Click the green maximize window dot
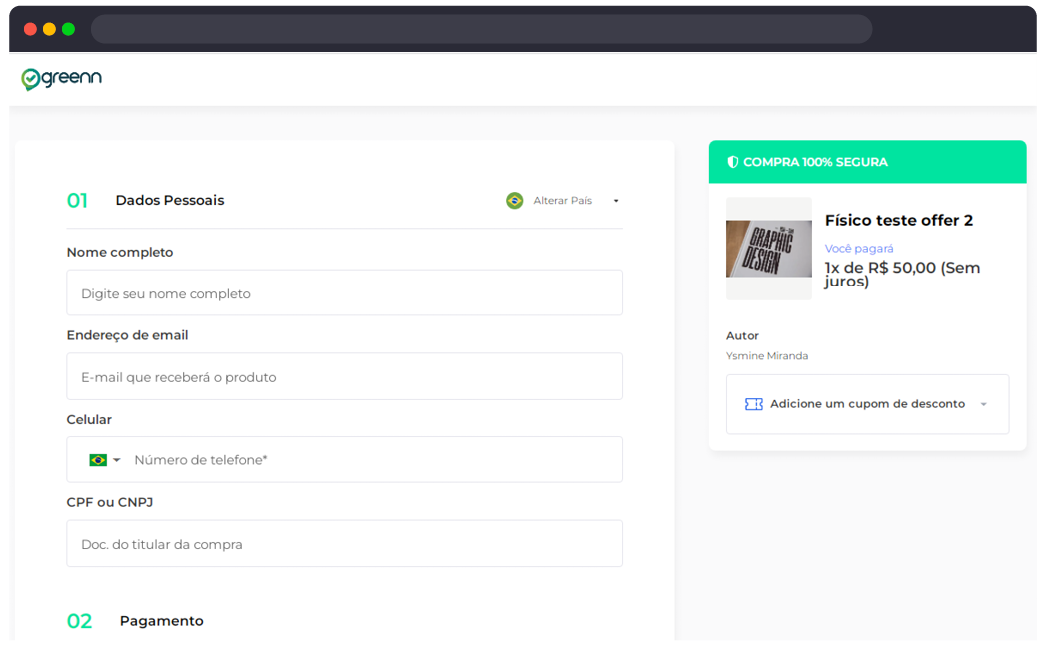 pos(68,29)
